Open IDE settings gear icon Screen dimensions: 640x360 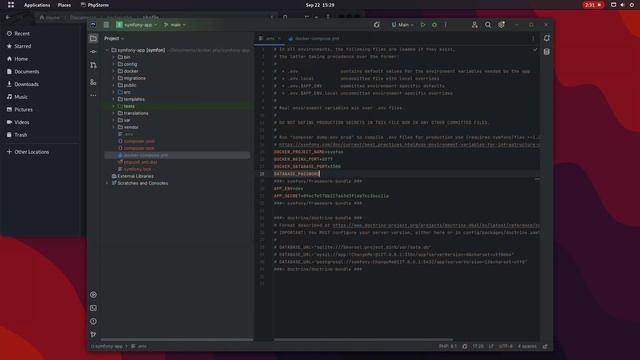pos(501,25)
